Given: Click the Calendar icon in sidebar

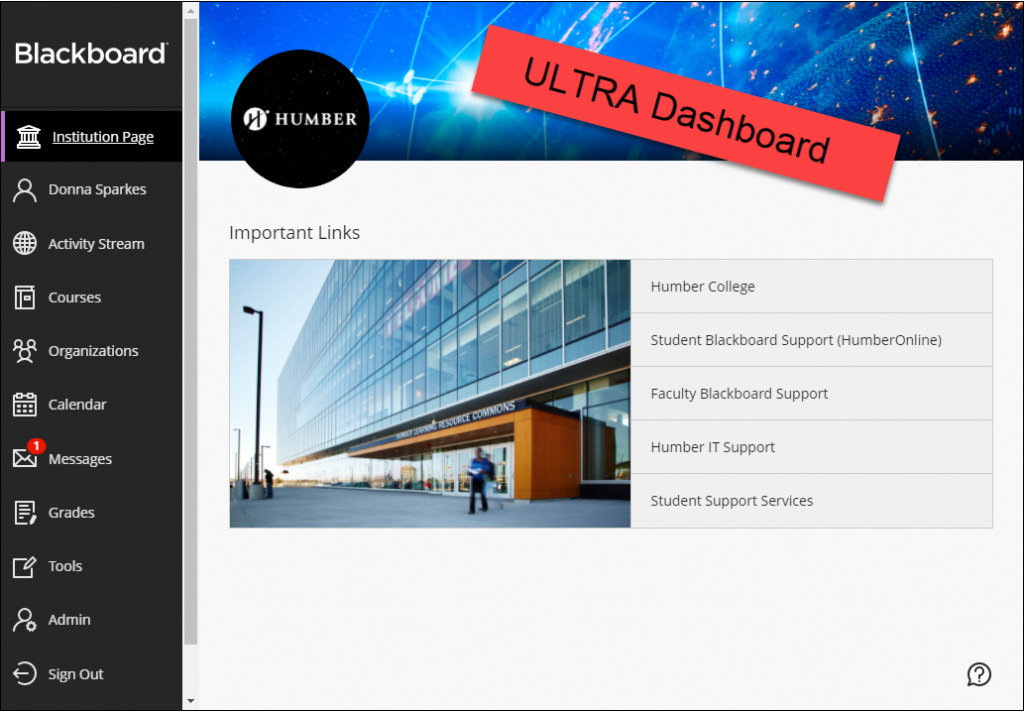Looking at the screenshot, I should (25, 404).
